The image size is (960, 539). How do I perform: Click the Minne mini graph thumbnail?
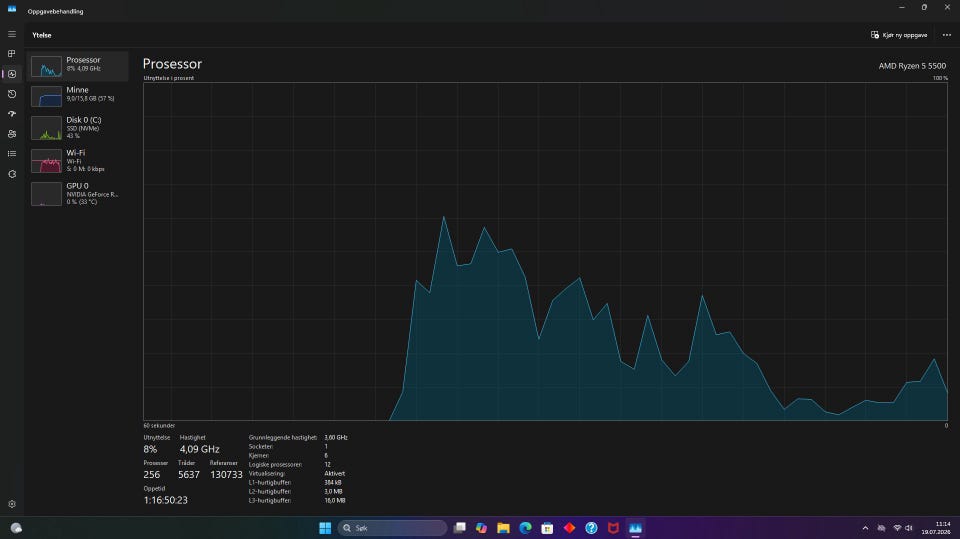(x=47, y=97)
